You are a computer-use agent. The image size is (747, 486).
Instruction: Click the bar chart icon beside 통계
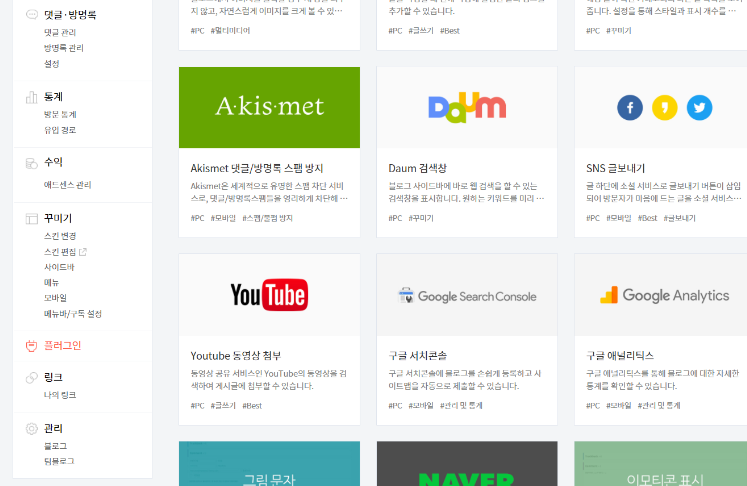tap(31, 97)
